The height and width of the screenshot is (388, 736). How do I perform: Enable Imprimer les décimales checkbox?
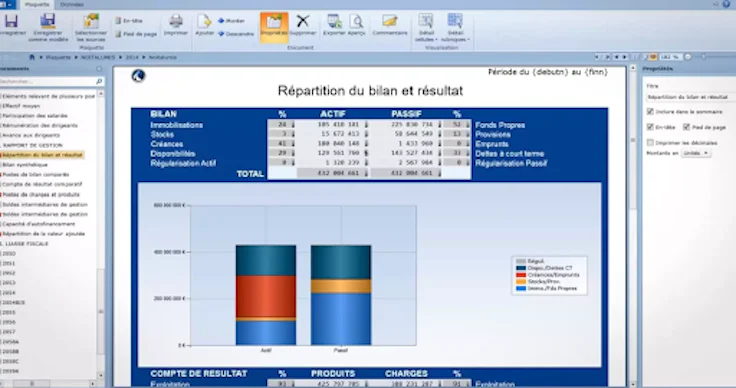point(650,143)
